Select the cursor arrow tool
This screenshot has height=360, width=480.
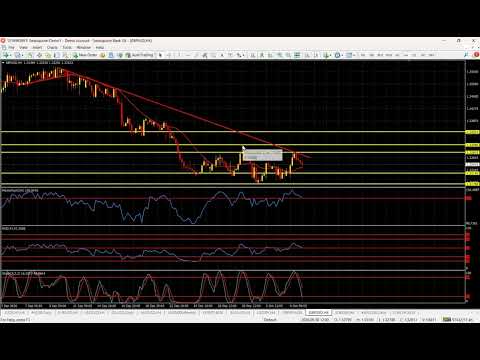pyautogui.click(x=160, y=55)
